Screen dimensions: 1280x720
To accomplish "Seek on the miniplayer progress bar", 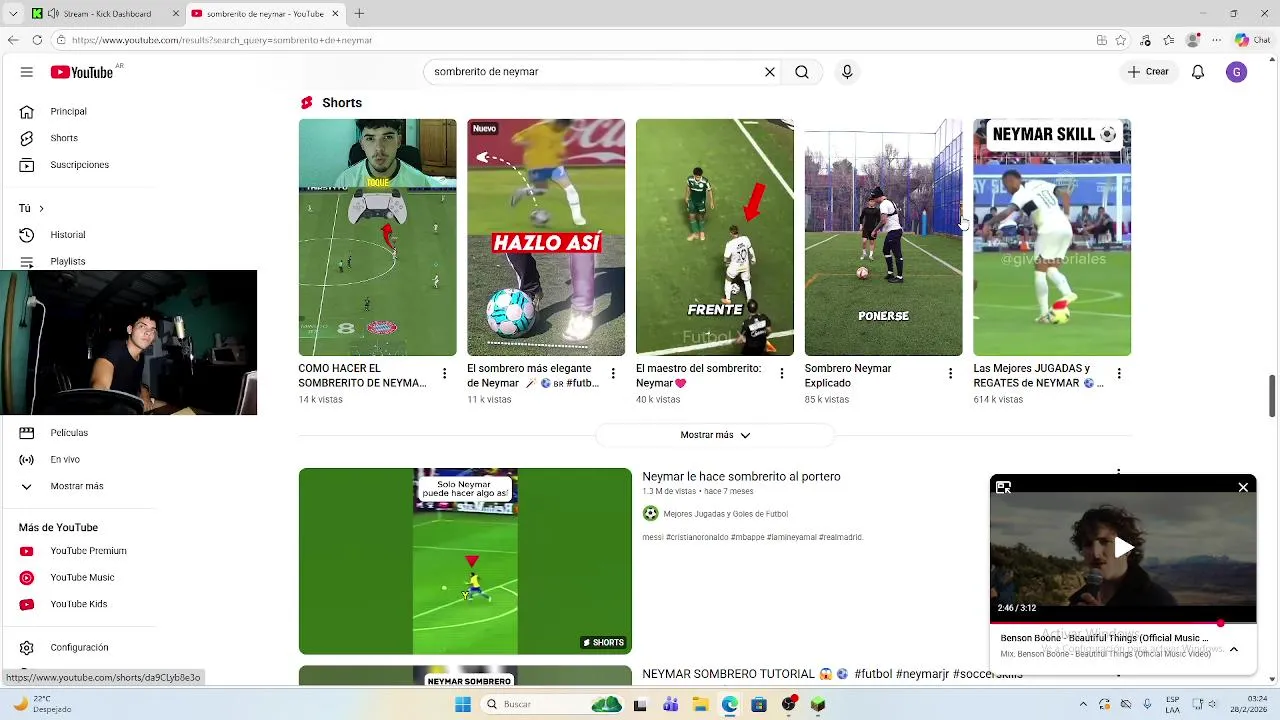I will tap(1123, 623).
